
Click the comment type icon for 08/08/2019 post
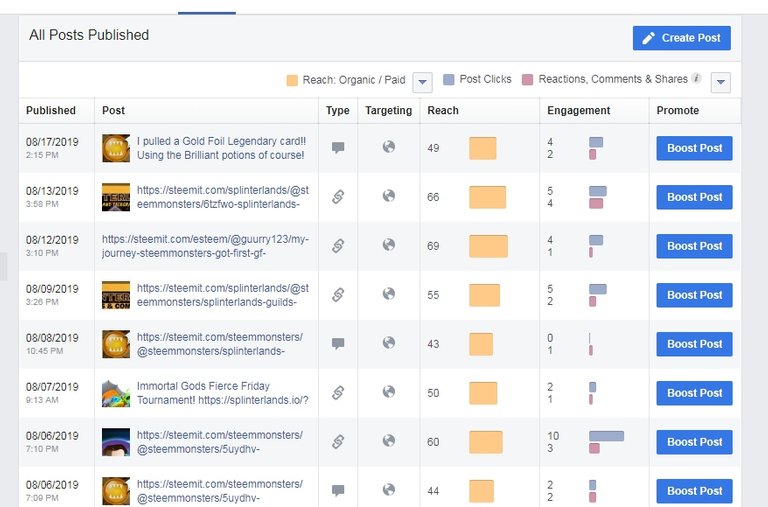pos(338,343)
